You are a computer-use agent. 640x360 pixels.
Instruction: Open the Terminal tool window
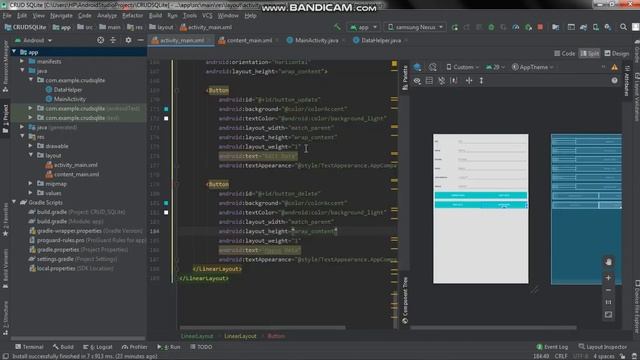click(x=29, y=347)
